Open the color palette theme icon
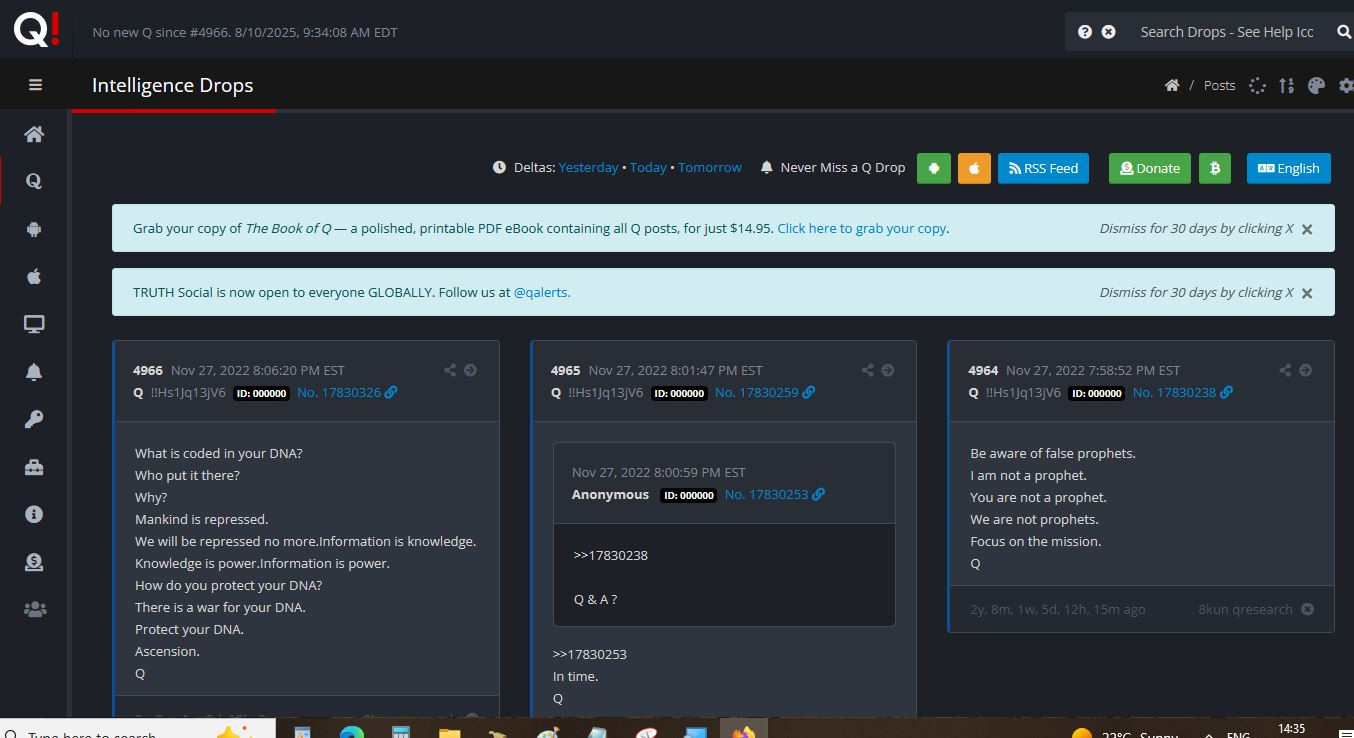The height and width of the screenshot is (738, 1354). 1316,86
